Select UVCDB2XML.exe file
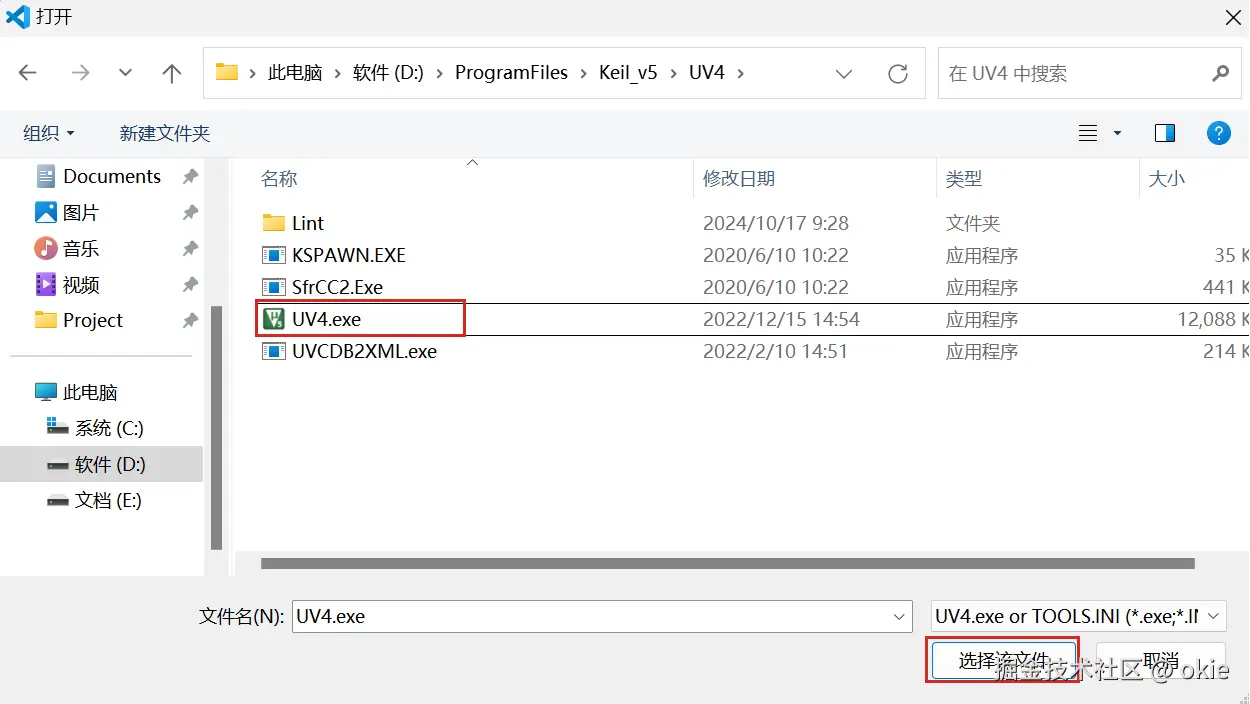 (364, 351)
